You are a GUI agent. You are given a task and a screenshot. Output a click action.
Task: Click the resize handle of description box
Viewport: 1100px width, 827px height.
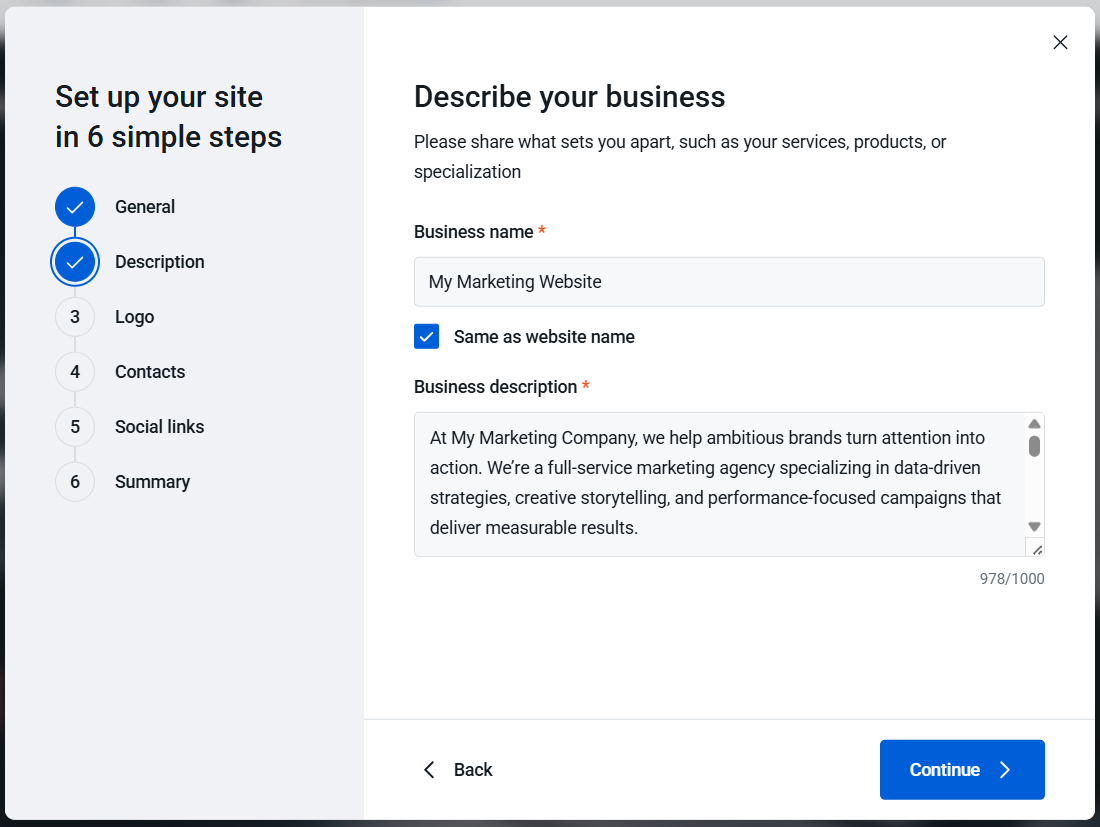(x=1036, y=549)
